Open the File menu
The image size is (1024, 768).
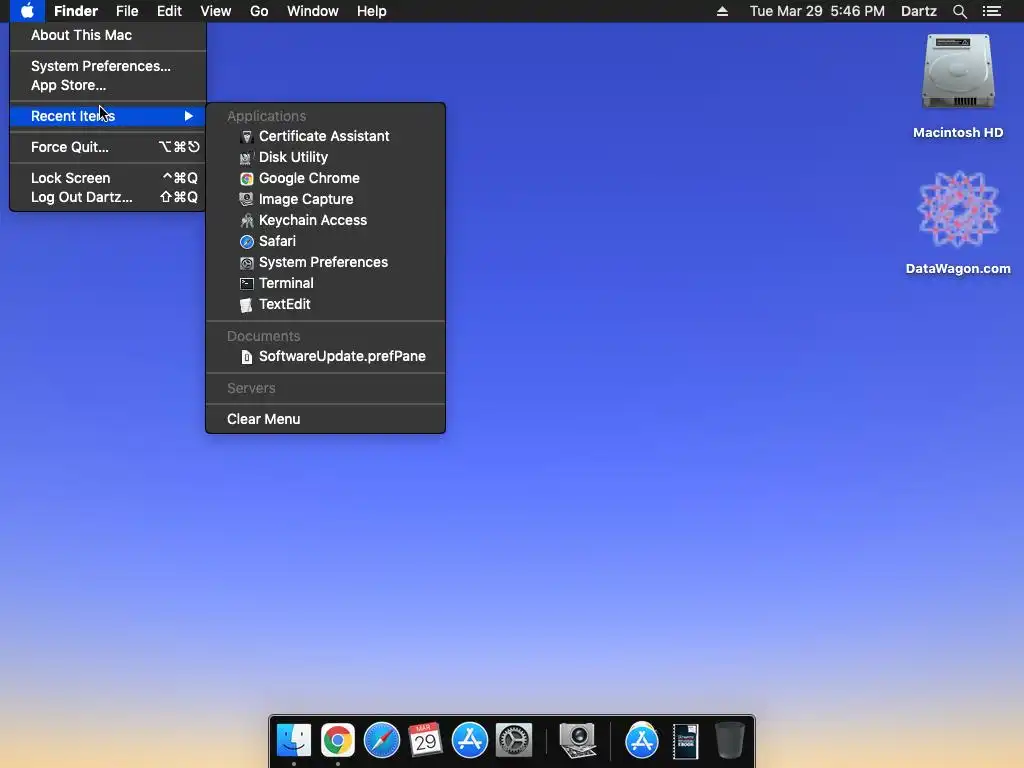127,11
